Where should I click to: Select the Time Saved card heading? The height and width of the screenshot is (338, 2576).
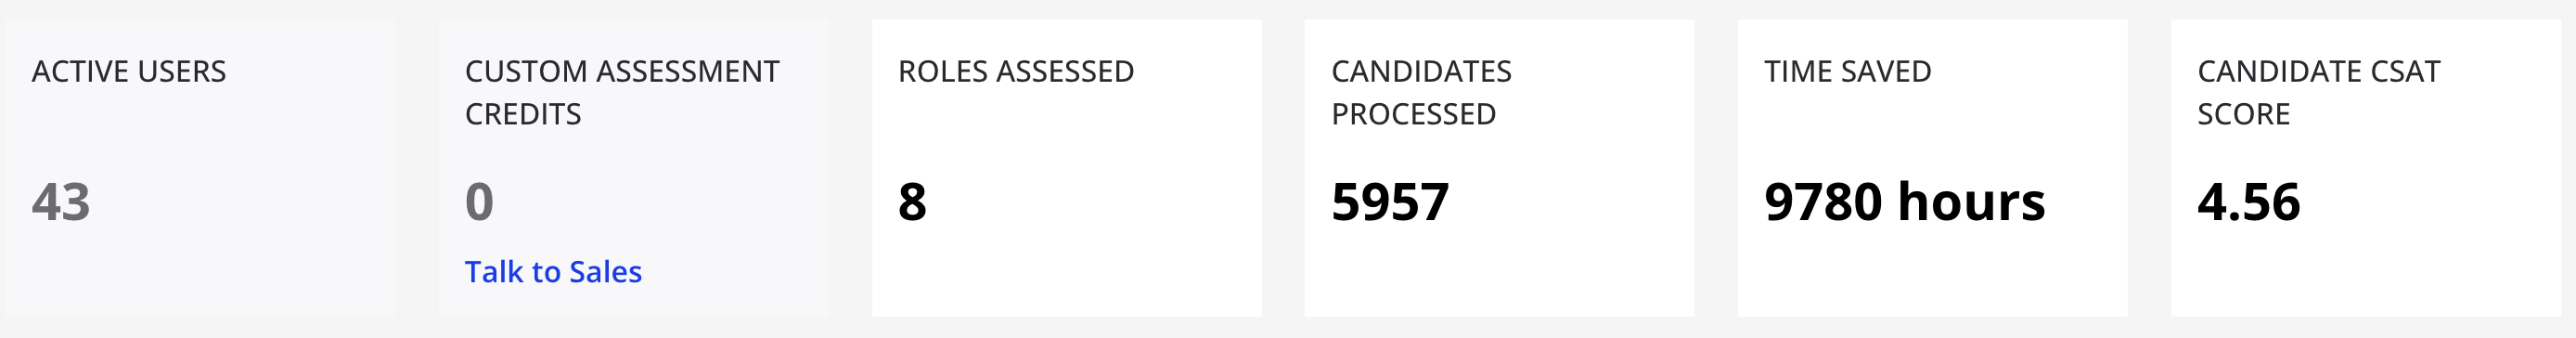tap(1848, 72)
